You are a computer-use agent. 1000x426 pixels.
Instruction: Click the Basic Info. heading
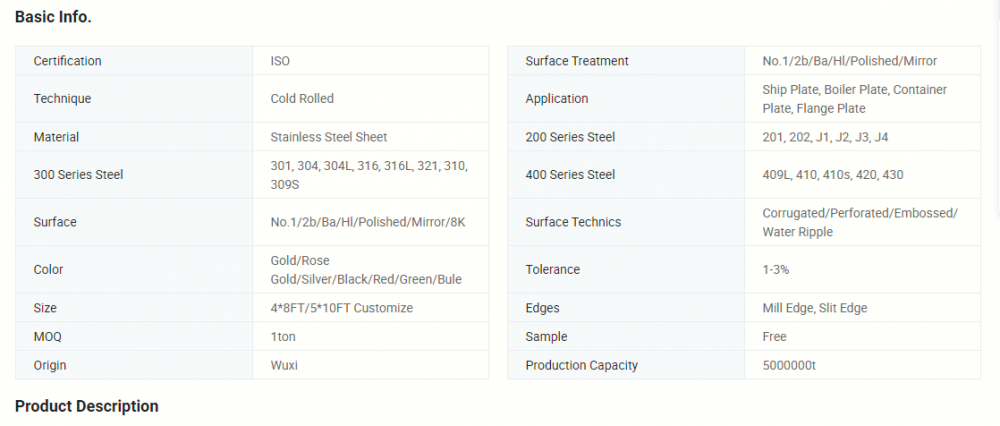coord(53,17)
